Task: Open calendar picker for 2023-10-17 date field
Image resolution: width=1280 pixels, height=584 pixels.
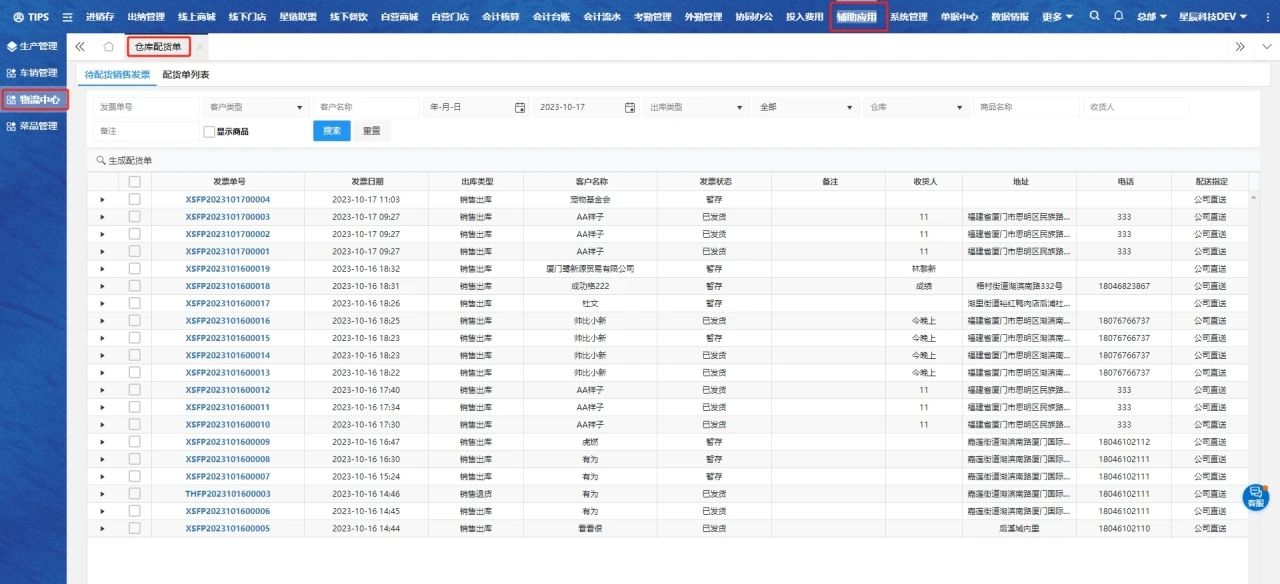Action: pyautogui.click(x=630, y=107)
